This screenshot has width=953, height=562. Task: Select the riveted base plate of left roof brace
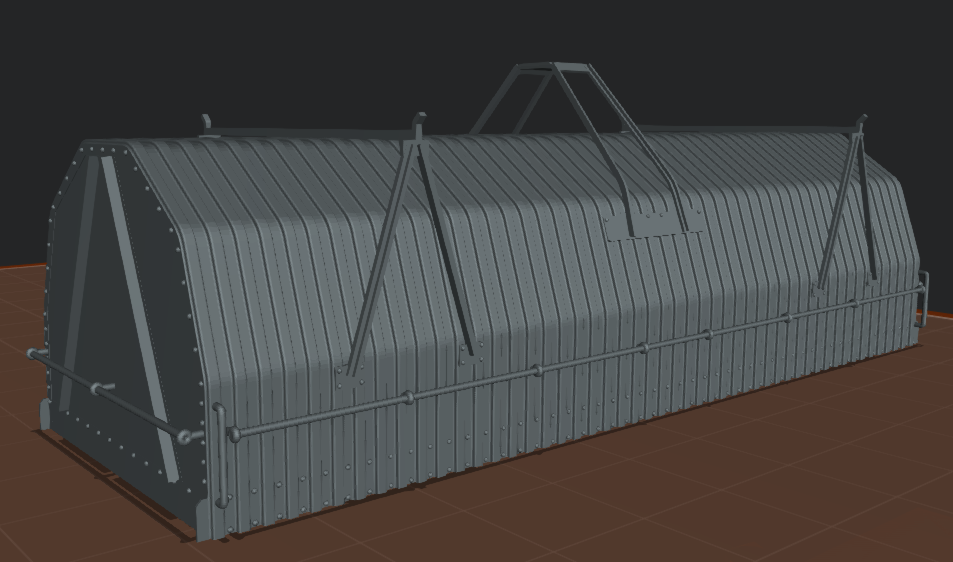tap(351, 376)
